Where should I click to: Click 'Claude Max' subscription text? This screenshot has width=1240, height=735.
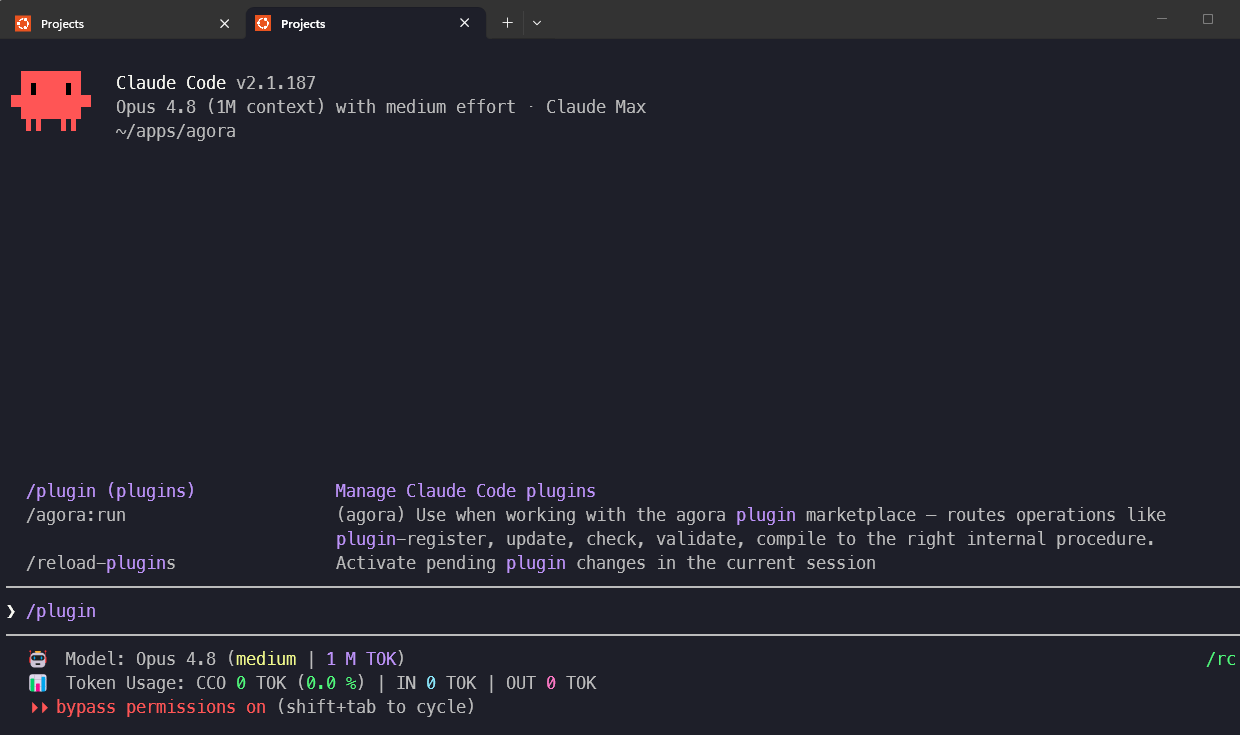click(596, 107)
